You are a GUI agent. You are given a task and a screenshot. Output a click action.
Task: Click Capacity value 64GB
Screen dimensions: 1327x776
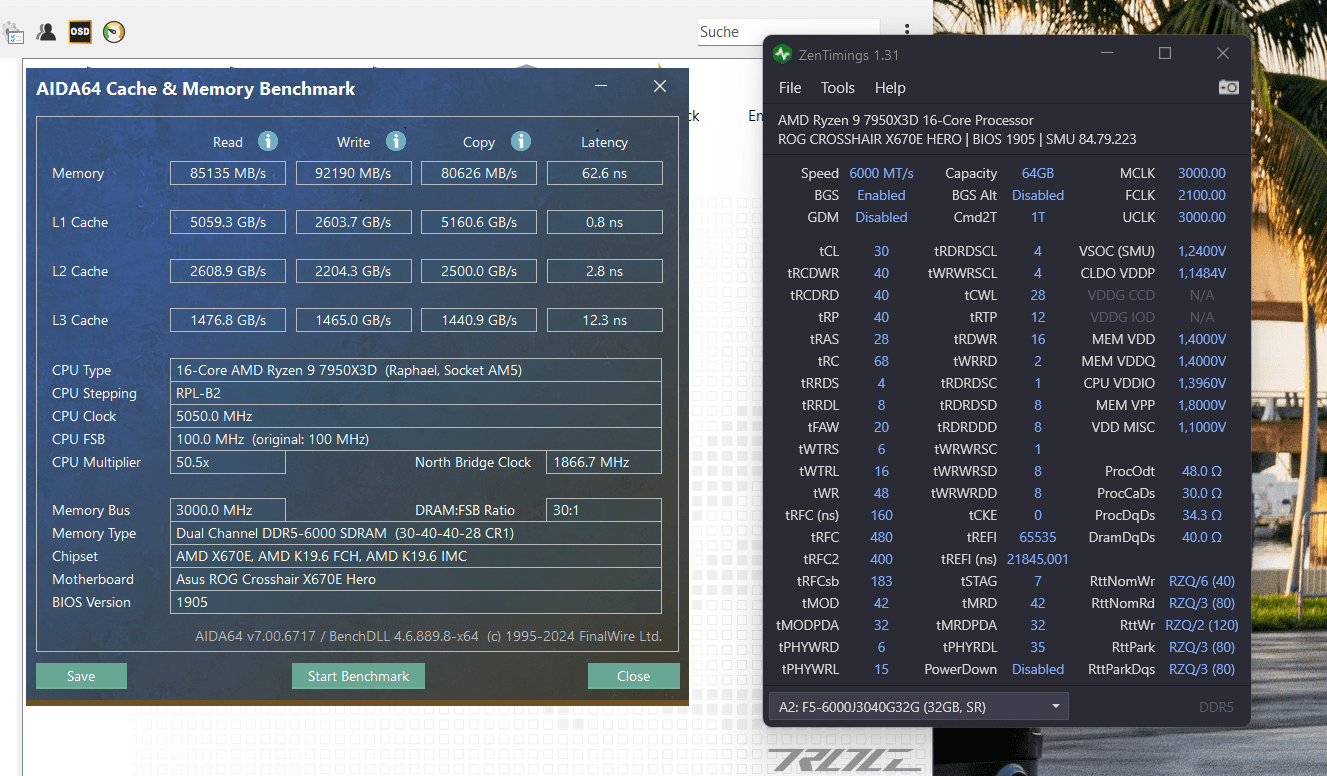click(1038, 173)
